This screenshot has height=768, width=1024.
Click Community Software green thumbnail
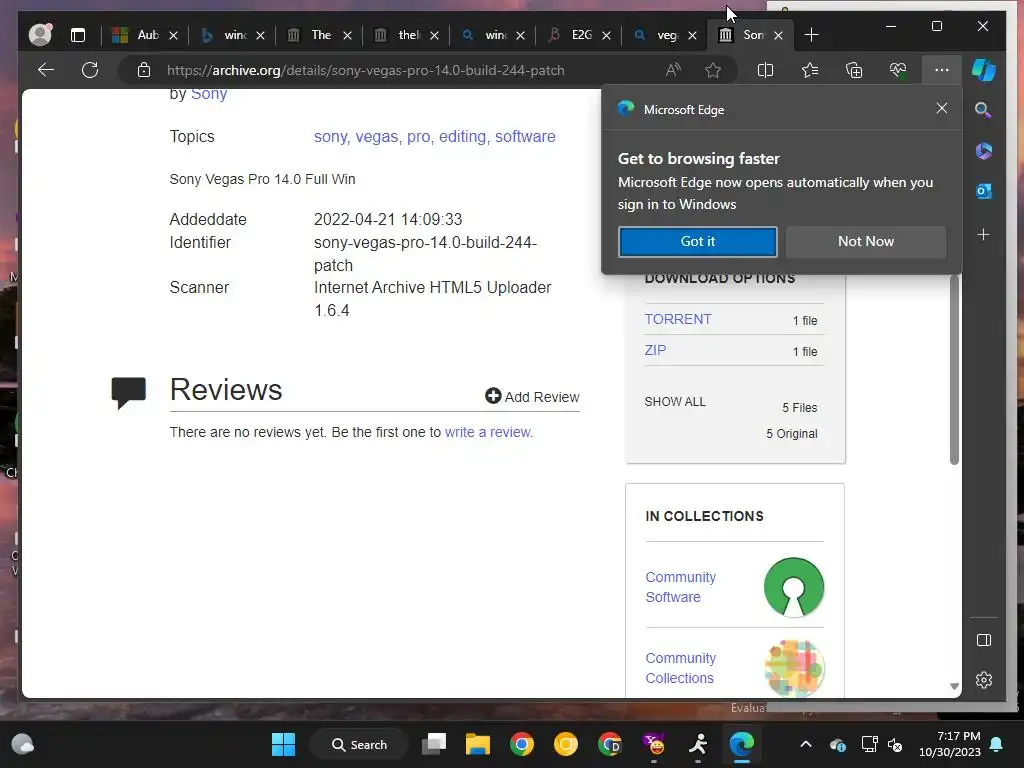[794, 587]
